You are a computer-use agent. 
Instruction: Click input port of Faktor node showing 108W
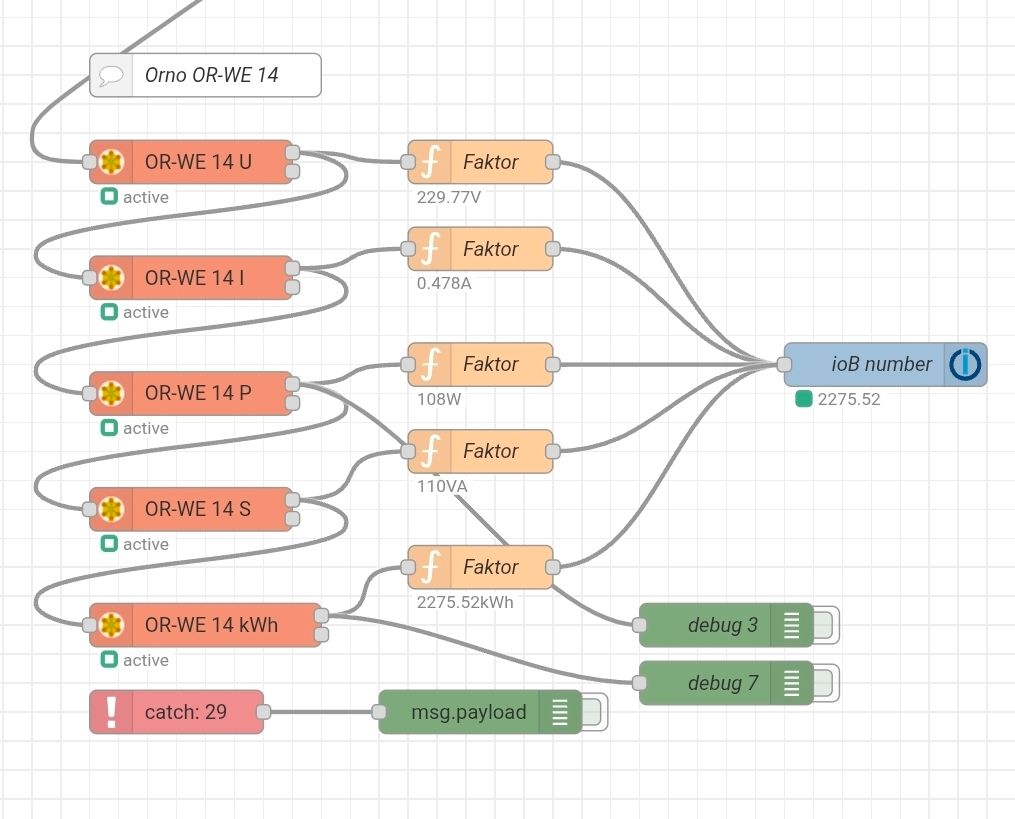pyautogui.click(x=408, y=365)
